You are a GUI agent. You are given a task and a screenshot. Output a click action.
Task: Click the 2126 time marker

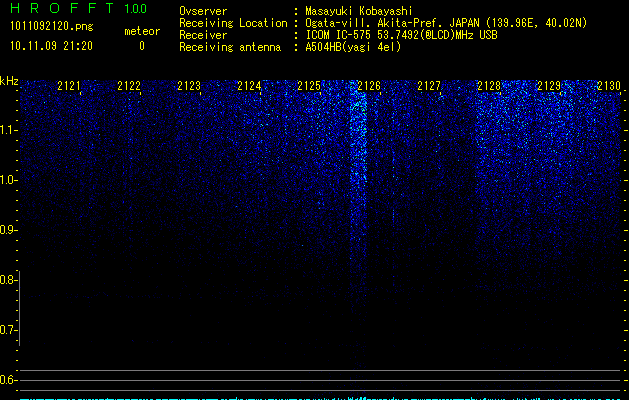pyautogui.click(x=369, y=85)
